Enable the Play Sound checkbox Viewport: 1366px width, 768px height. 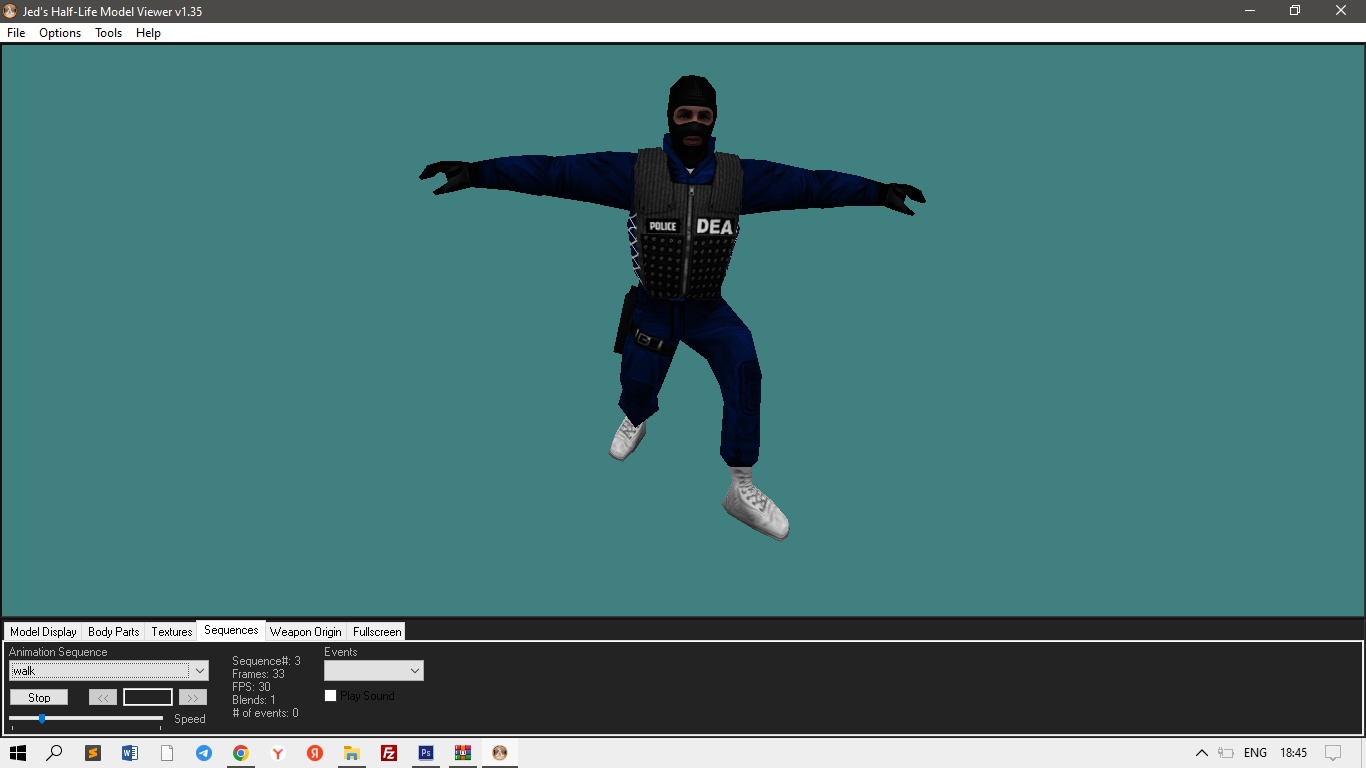click(331, 696)
